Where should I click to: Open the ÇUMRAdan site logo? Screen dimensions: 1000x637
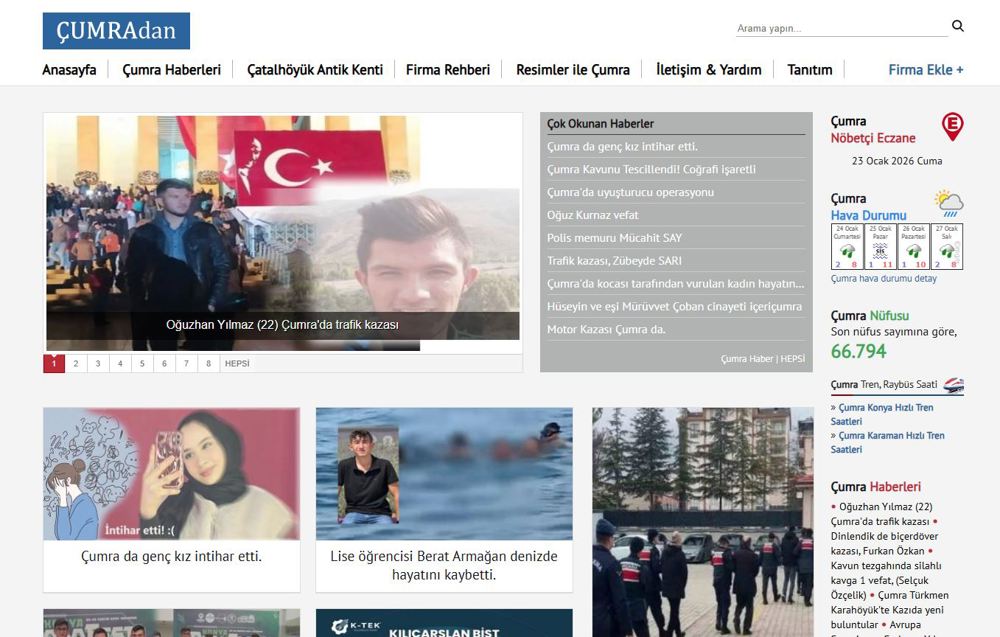(x=116, y=31)
